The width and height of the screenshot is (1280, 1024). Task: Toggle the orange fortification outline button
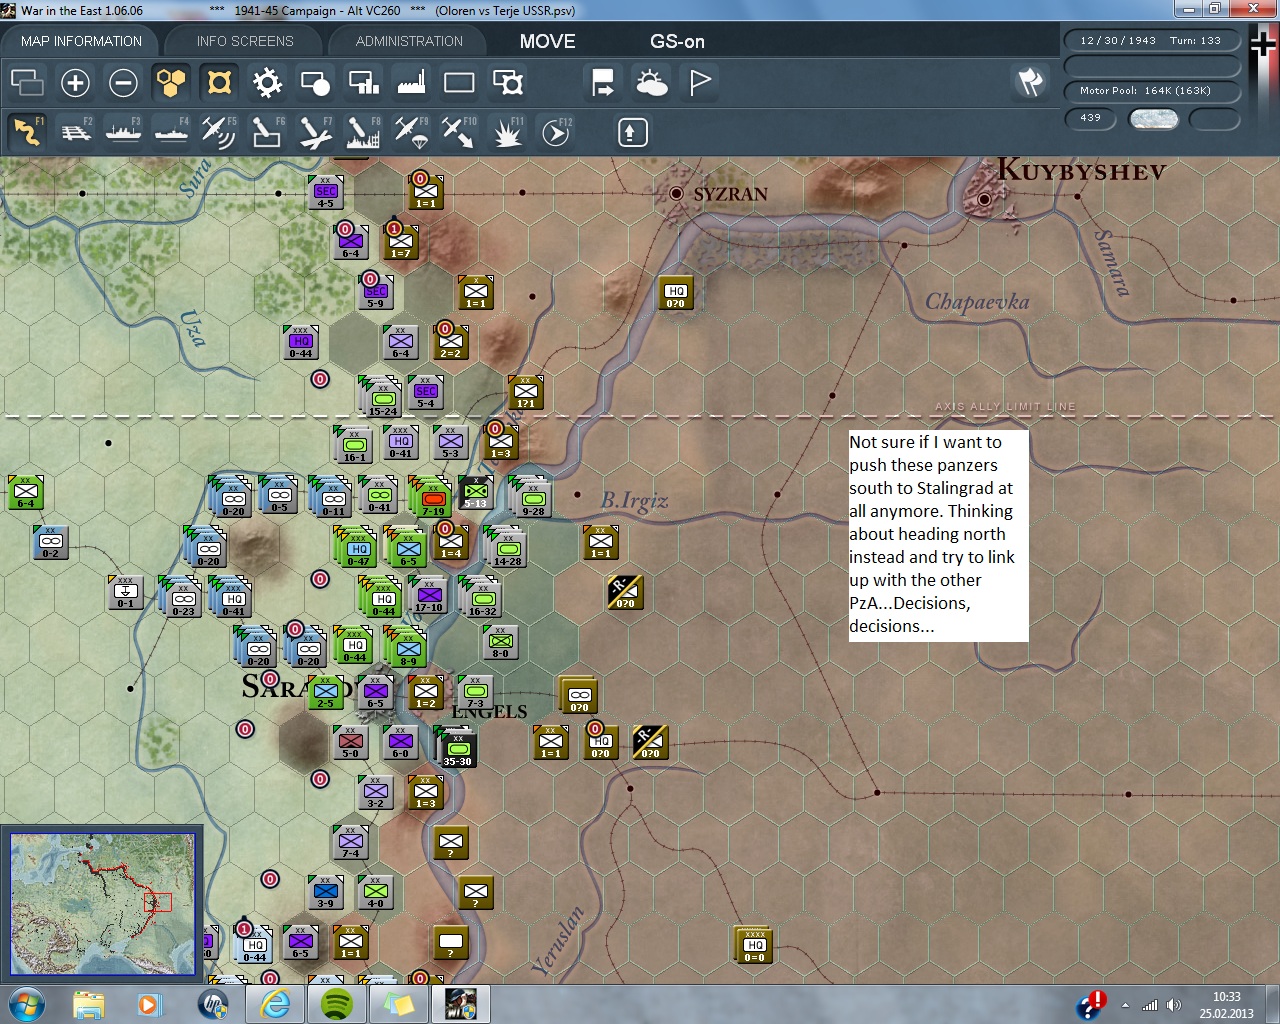(x=219, y=82)
